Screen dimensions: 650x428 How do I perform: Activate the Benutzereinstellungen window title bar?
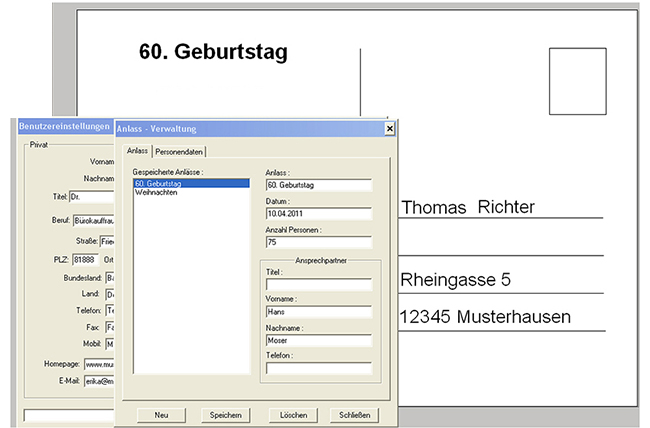click(x=65, y=128)
